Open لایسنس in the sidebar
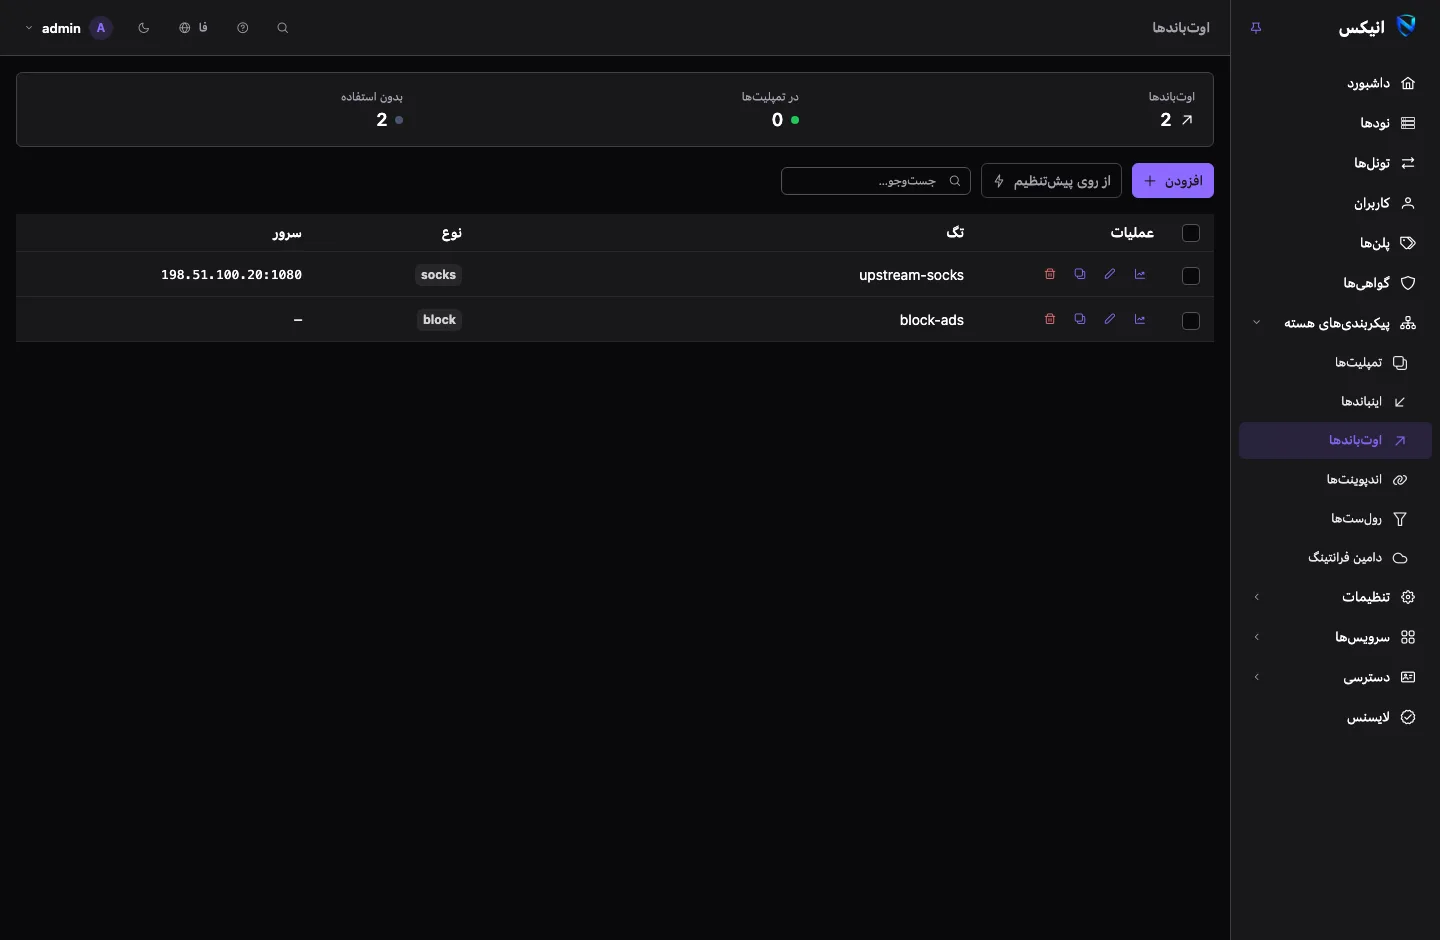Image resolution: width=1440 pixels, height=940 pixels. tap(1336, 717)
